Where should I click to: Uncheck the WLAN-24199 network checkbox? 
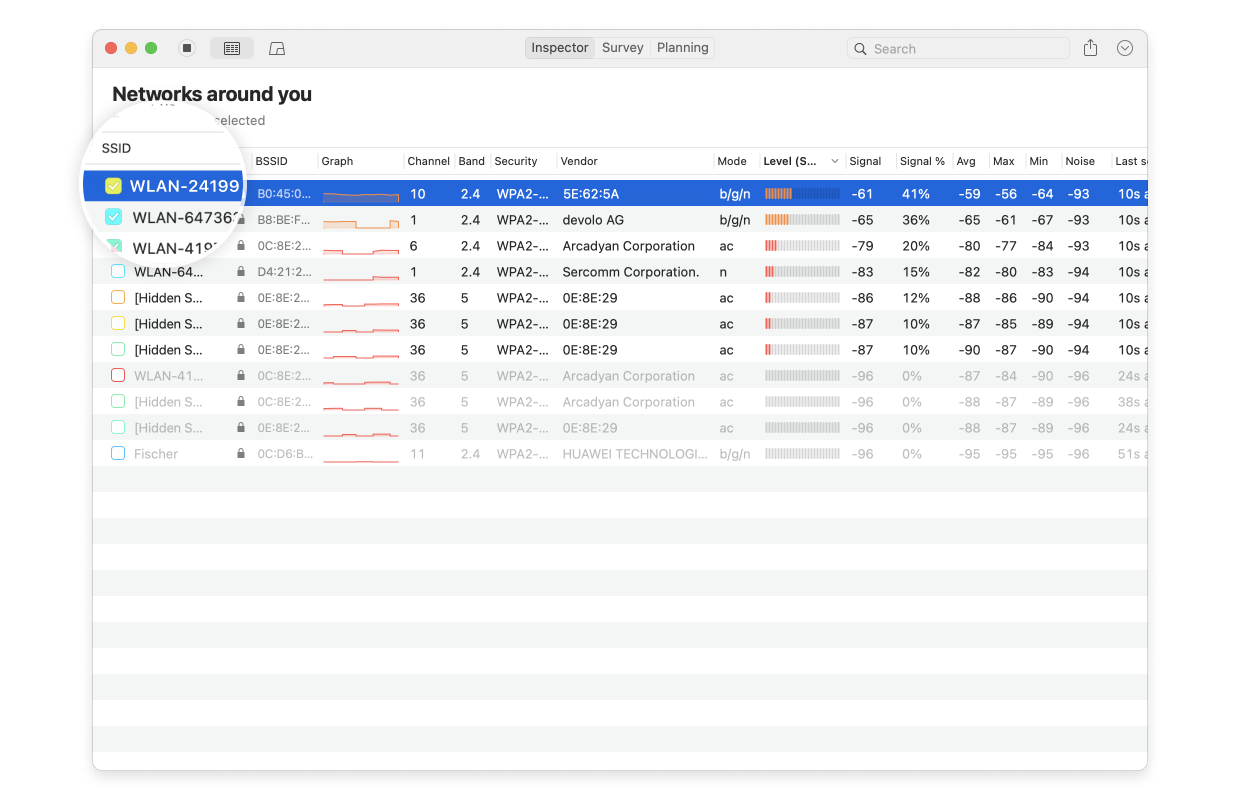113,185
